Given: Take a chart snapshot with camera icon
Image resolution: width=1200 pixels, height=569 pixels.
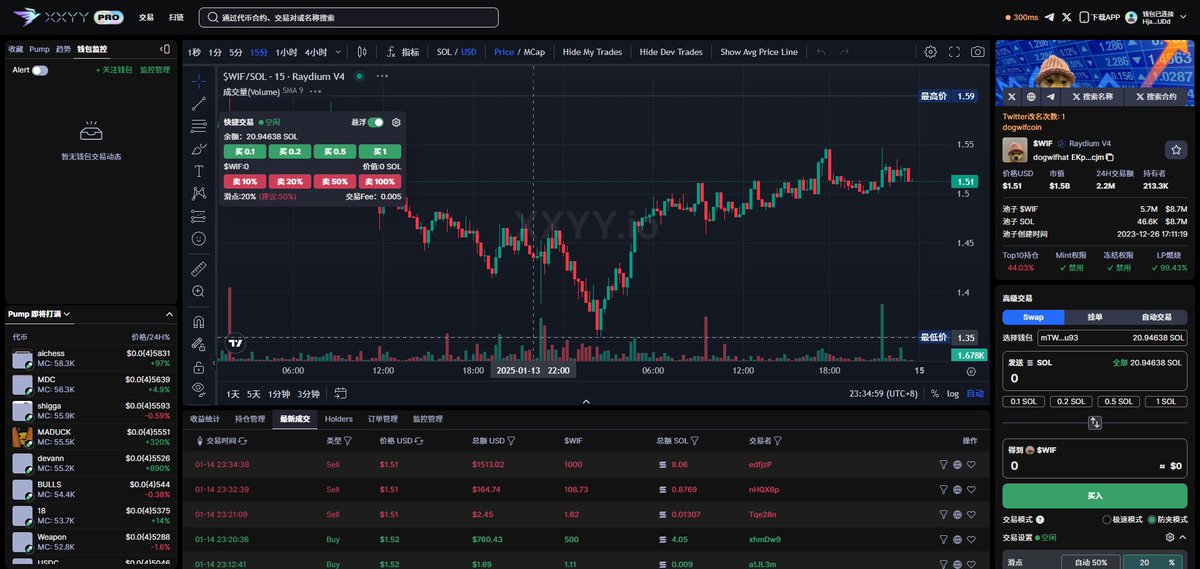Looking at the screenshot, I should [x=977, y=52].
